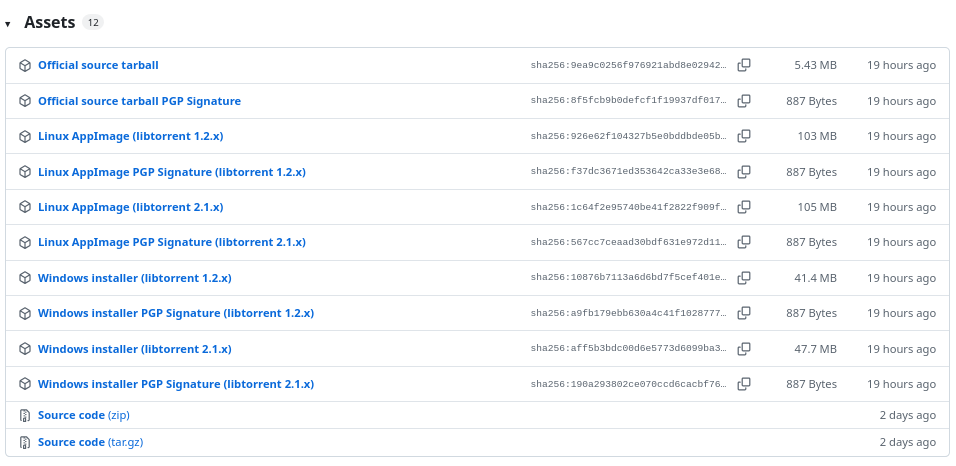
Task: Click package icon beside Windows installer (libtorrent 1.2.x)
Action: pyautogui.click(x=25, y=278)
